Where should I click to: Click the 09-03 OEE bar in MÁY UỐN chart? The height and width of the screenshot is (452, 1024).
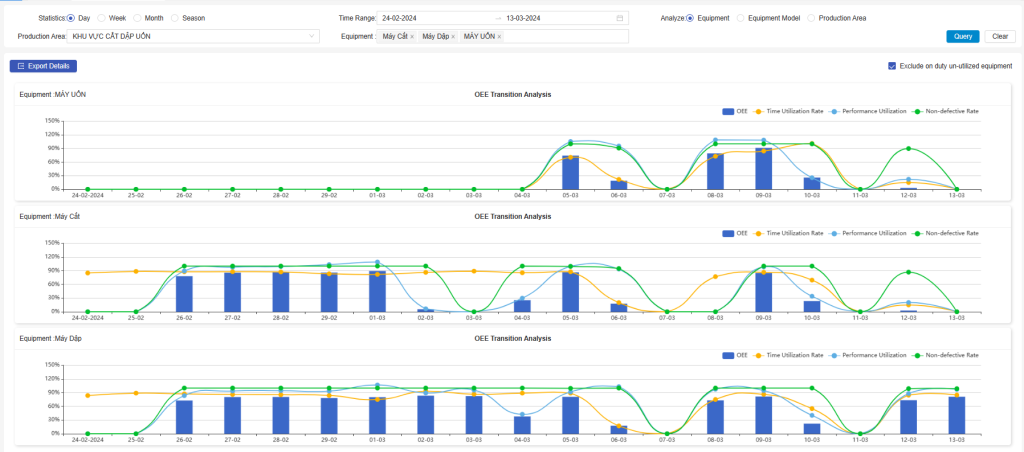coord(763,169)
